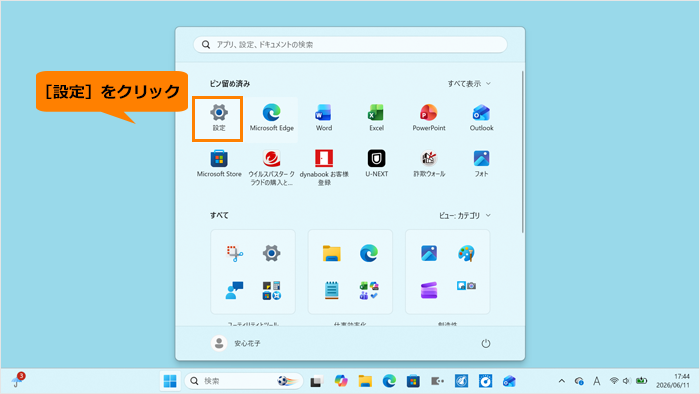Open Excel from the pinned apps

(x=376, y=118)
